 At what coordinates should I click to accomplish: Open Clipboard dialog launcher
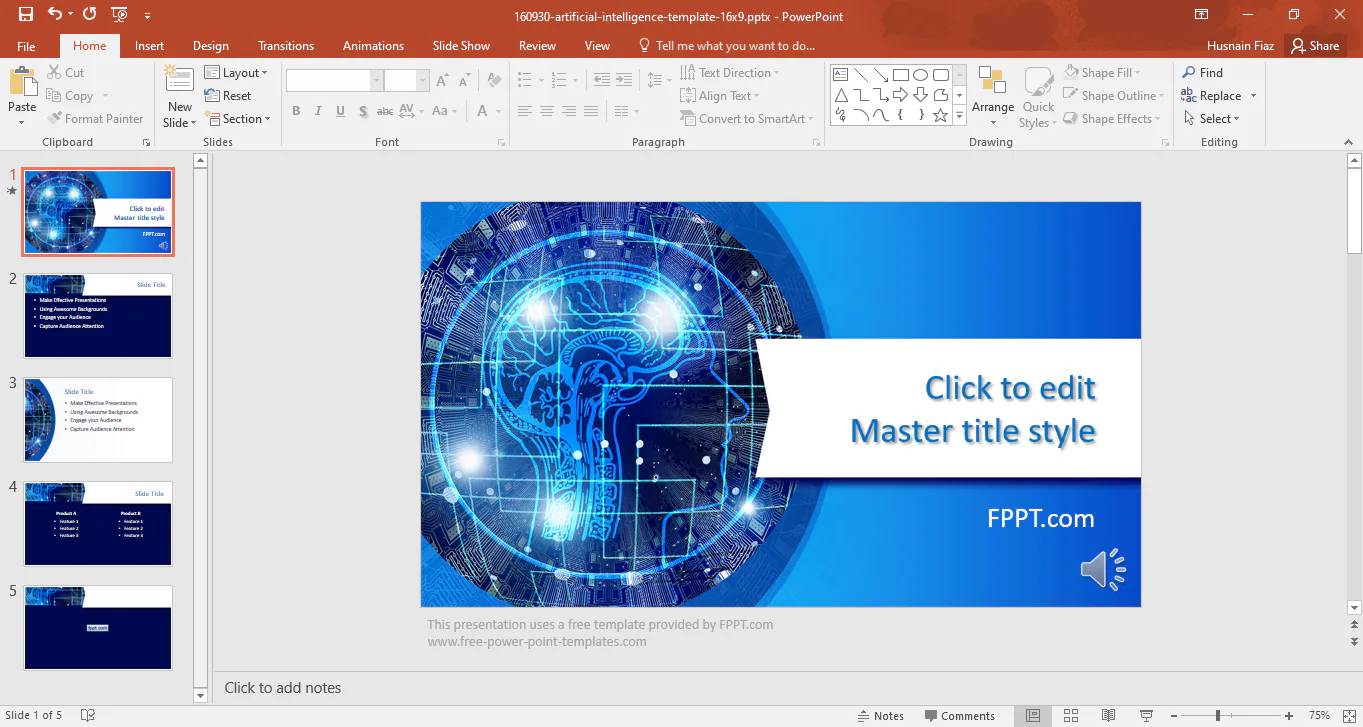tap(146, 143)
